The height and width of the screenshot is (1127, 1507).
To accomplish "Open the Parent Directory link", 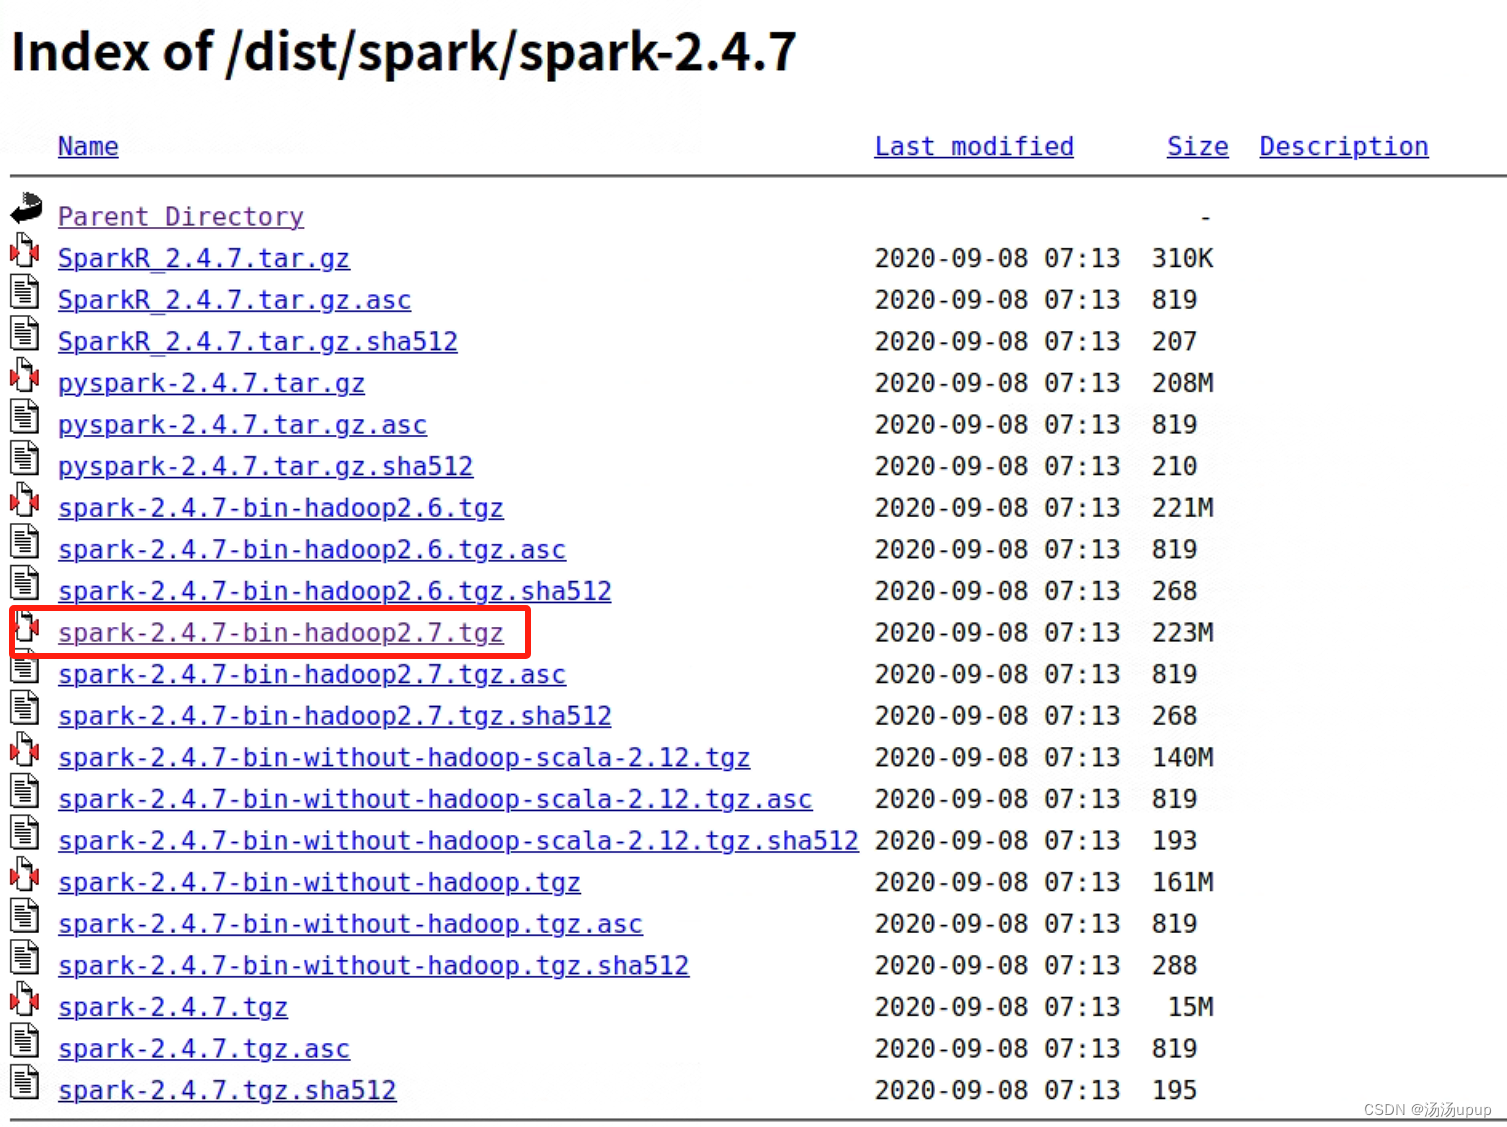I will click(180, 216).
